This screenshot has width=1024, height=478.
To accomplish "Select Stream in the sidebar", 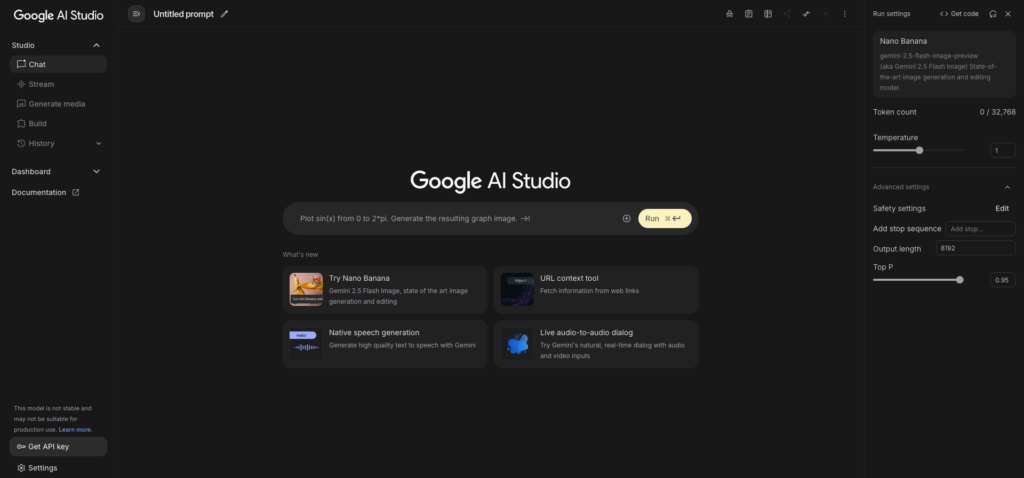I will point(58,84).
